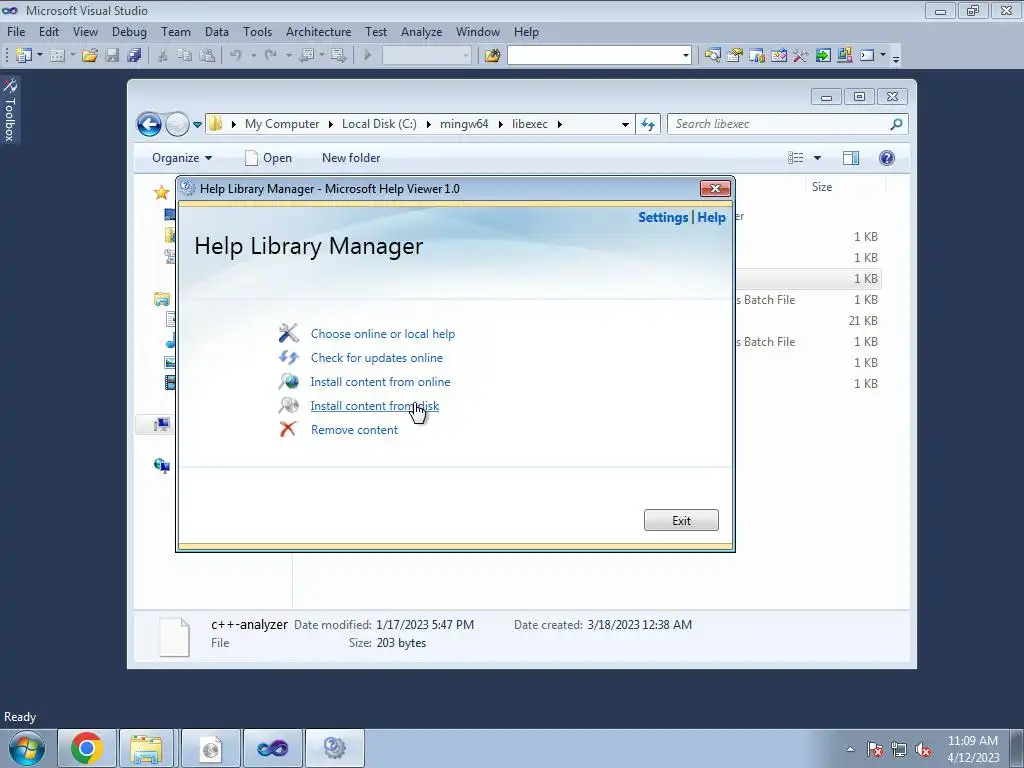Open change view dropdown arrow in Explorer
Image resolution: width=1024 pixels, height=768 pixels.
pyautogui.click(x=817, y=158)
